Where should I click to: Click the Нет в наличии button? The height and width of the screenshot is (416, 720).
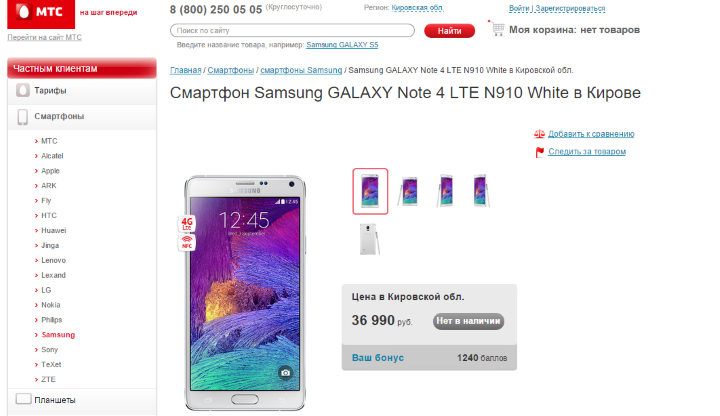click(468, 321)
